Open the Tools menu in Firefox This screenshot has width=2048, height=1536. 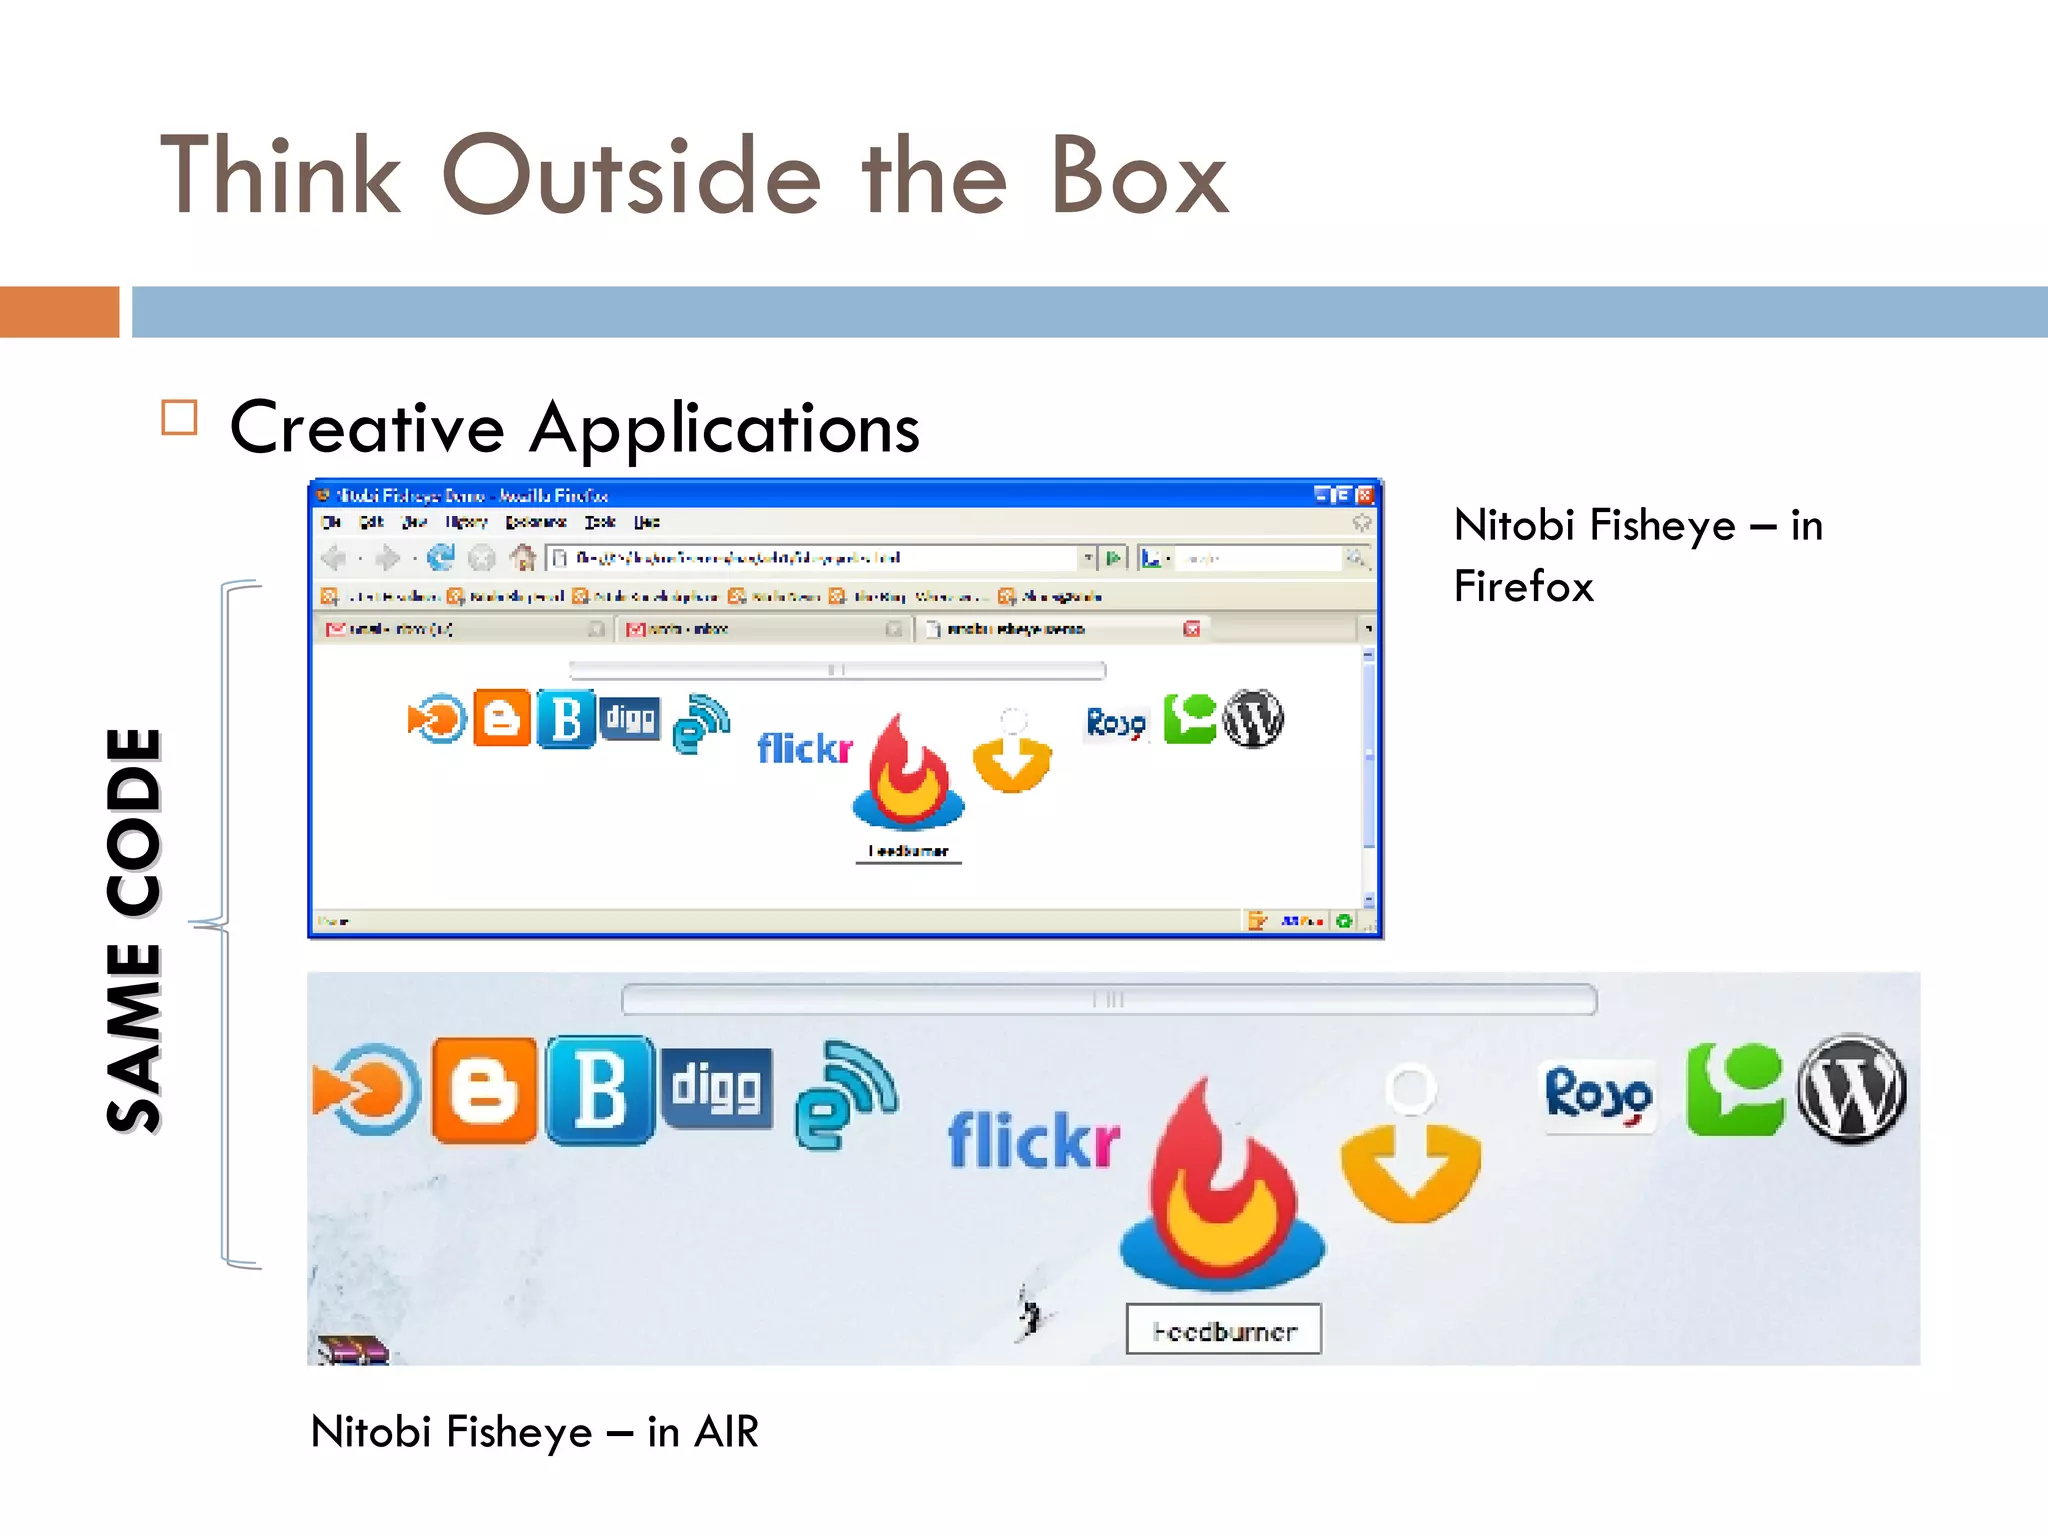pyautogui.click(x=600, y=522)
